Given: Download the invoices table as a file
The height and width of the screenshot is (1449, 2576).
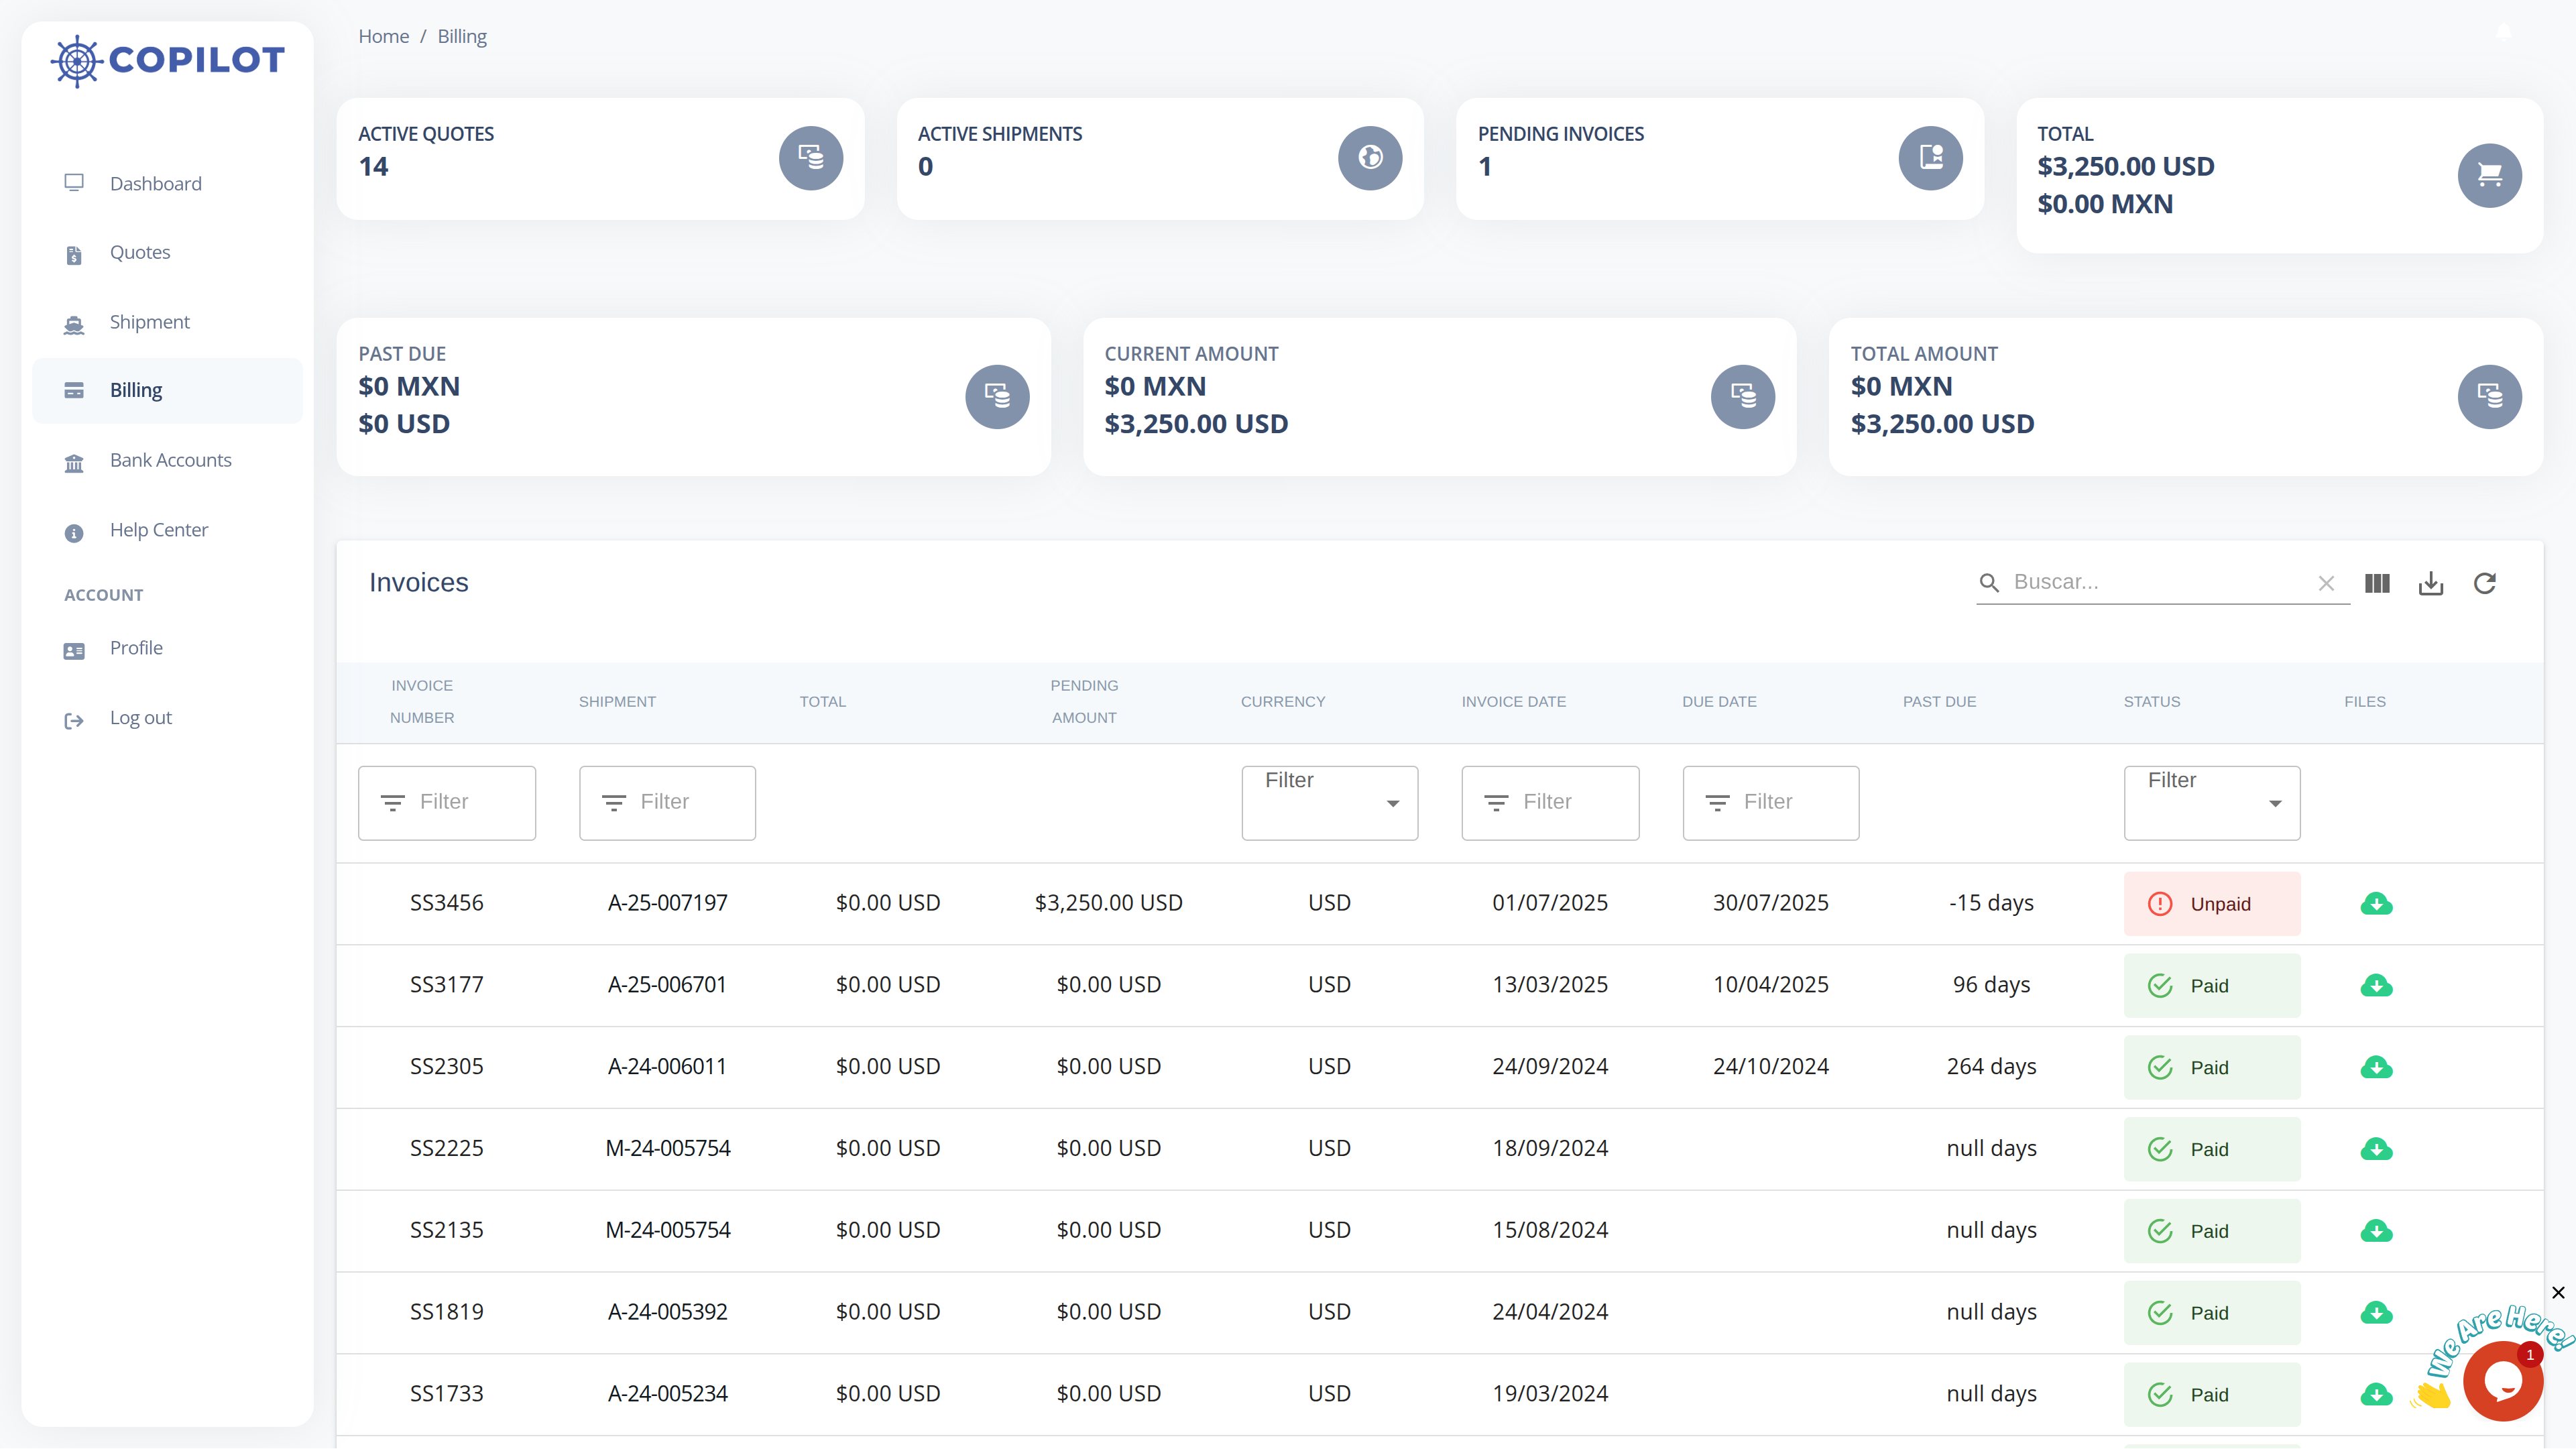Looking at the screenshot, I should [2431, 583].
